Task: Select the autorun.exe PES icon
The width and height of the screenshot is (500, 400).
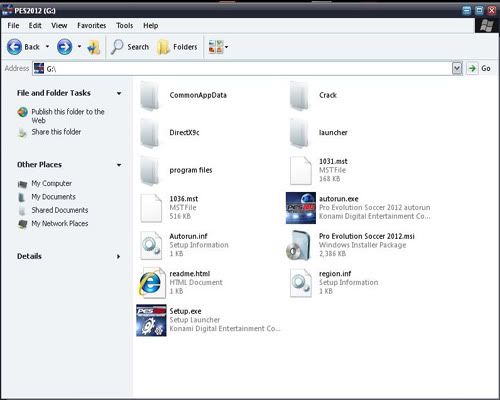Action: [x=301, y=208]
